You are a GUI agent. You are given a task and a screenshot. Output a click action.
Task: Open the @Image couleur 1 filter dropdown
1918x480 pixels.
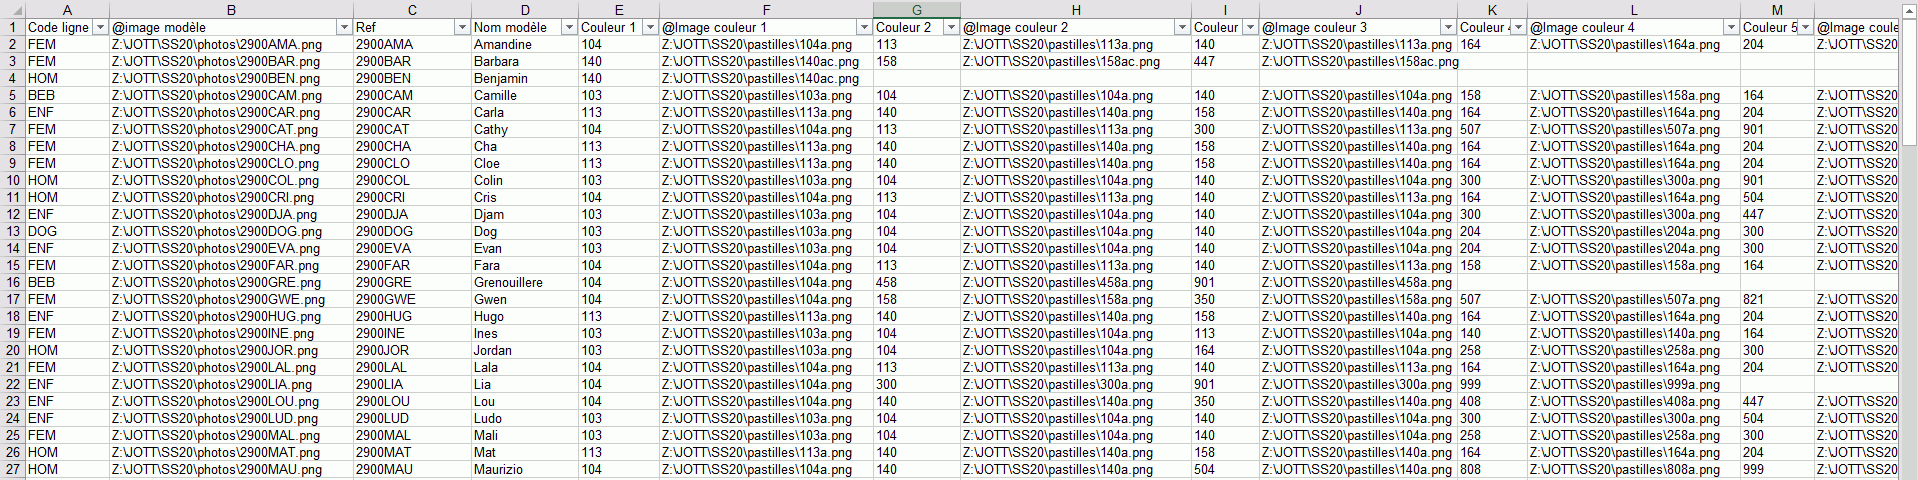[x=864, y=27]
